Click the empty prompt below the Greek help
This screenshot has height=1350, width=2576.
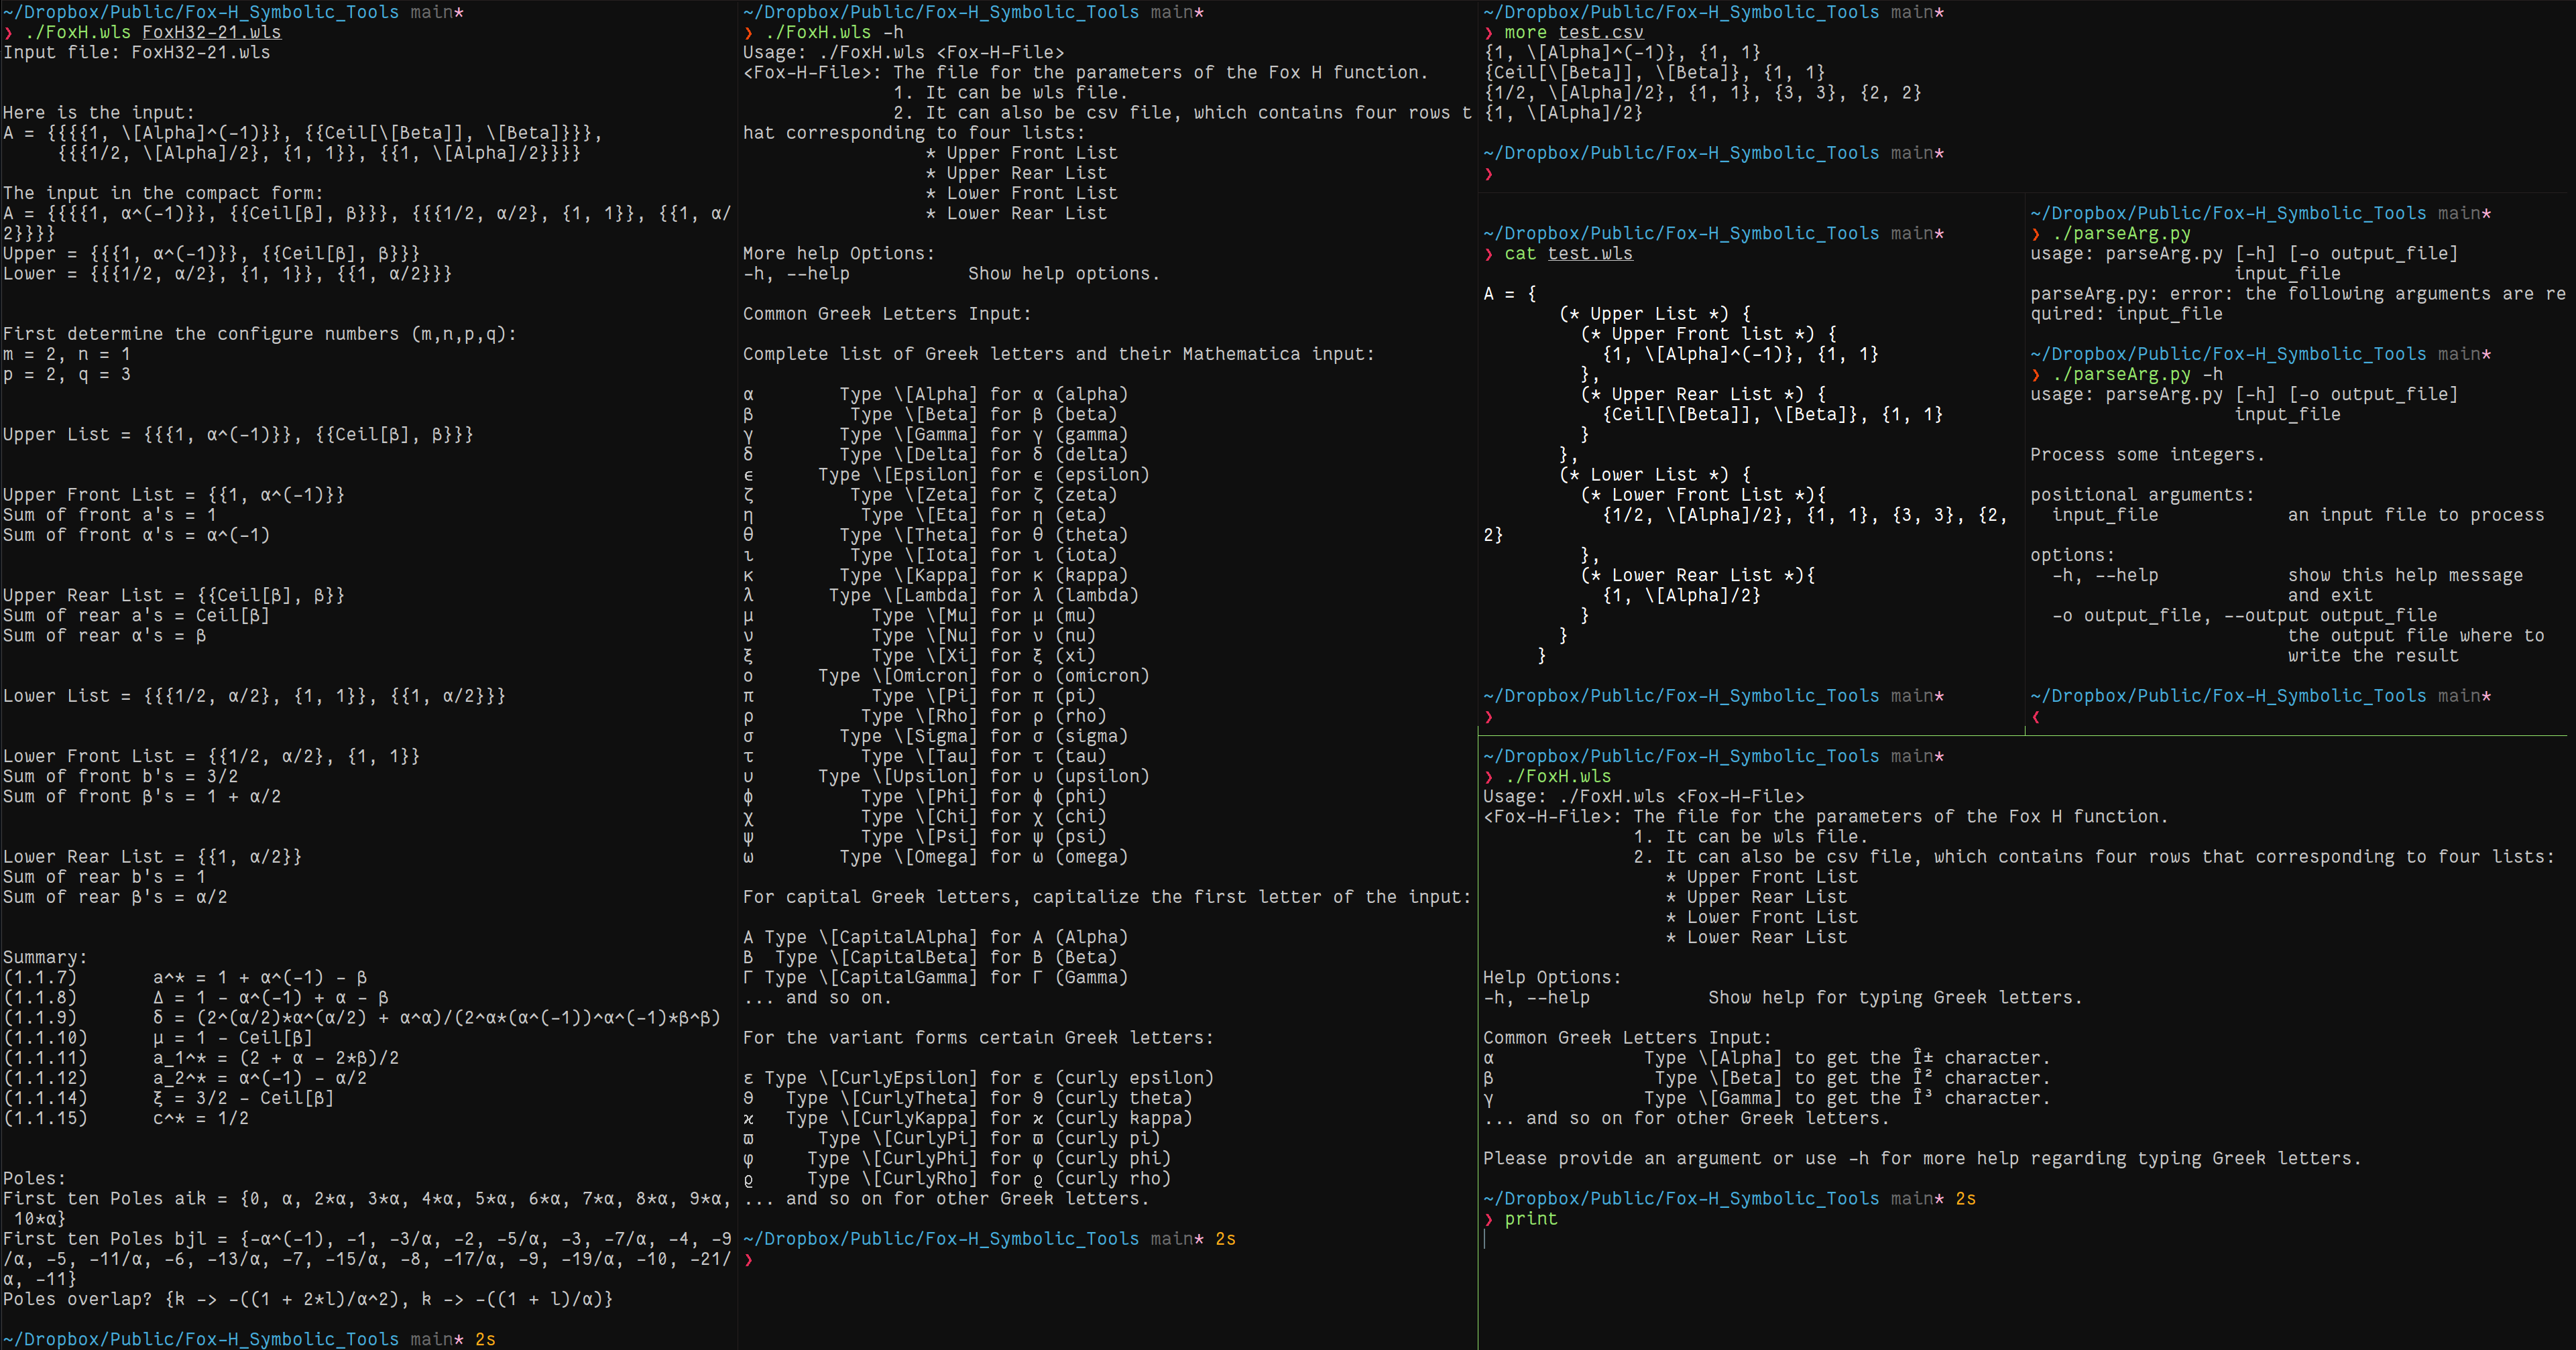point(749,1259)
